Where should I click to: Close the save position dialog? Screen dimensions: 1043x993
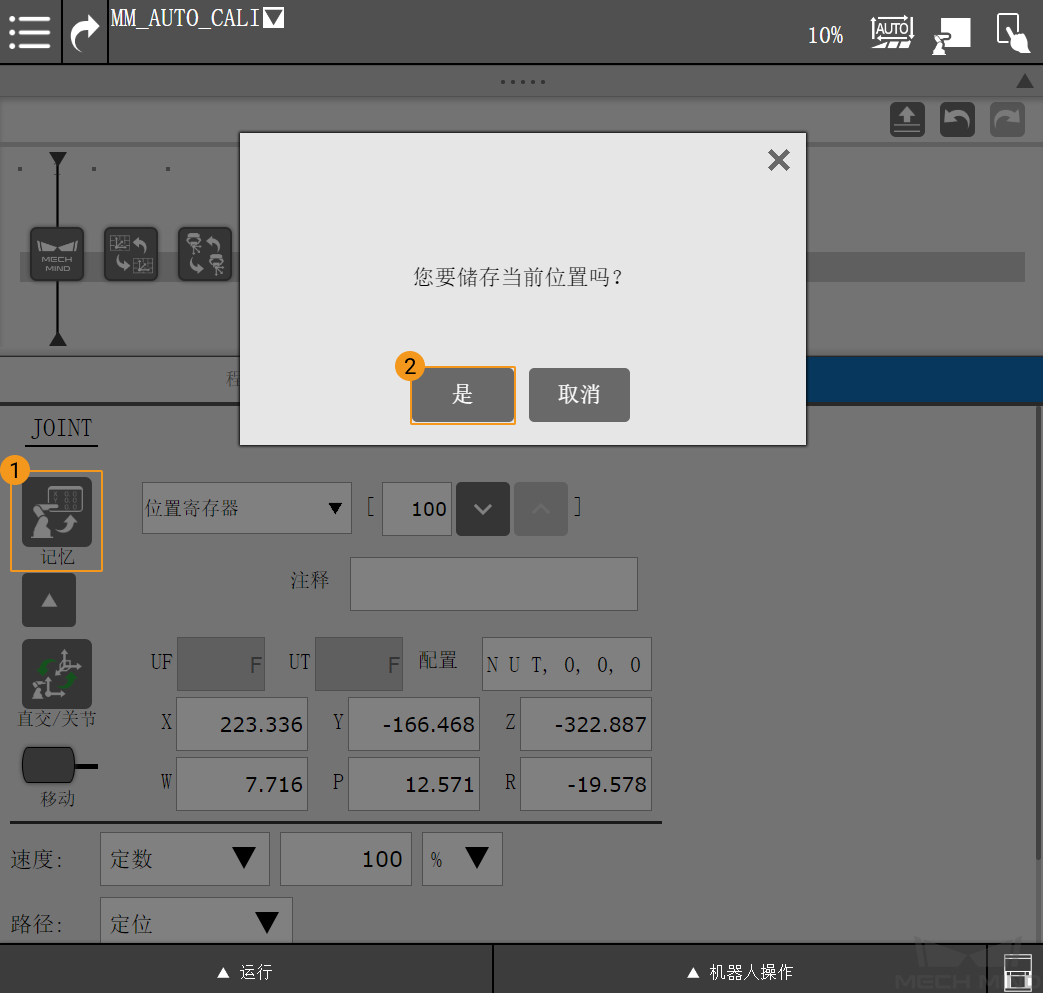pyautogui.click(x=778, y=160)
